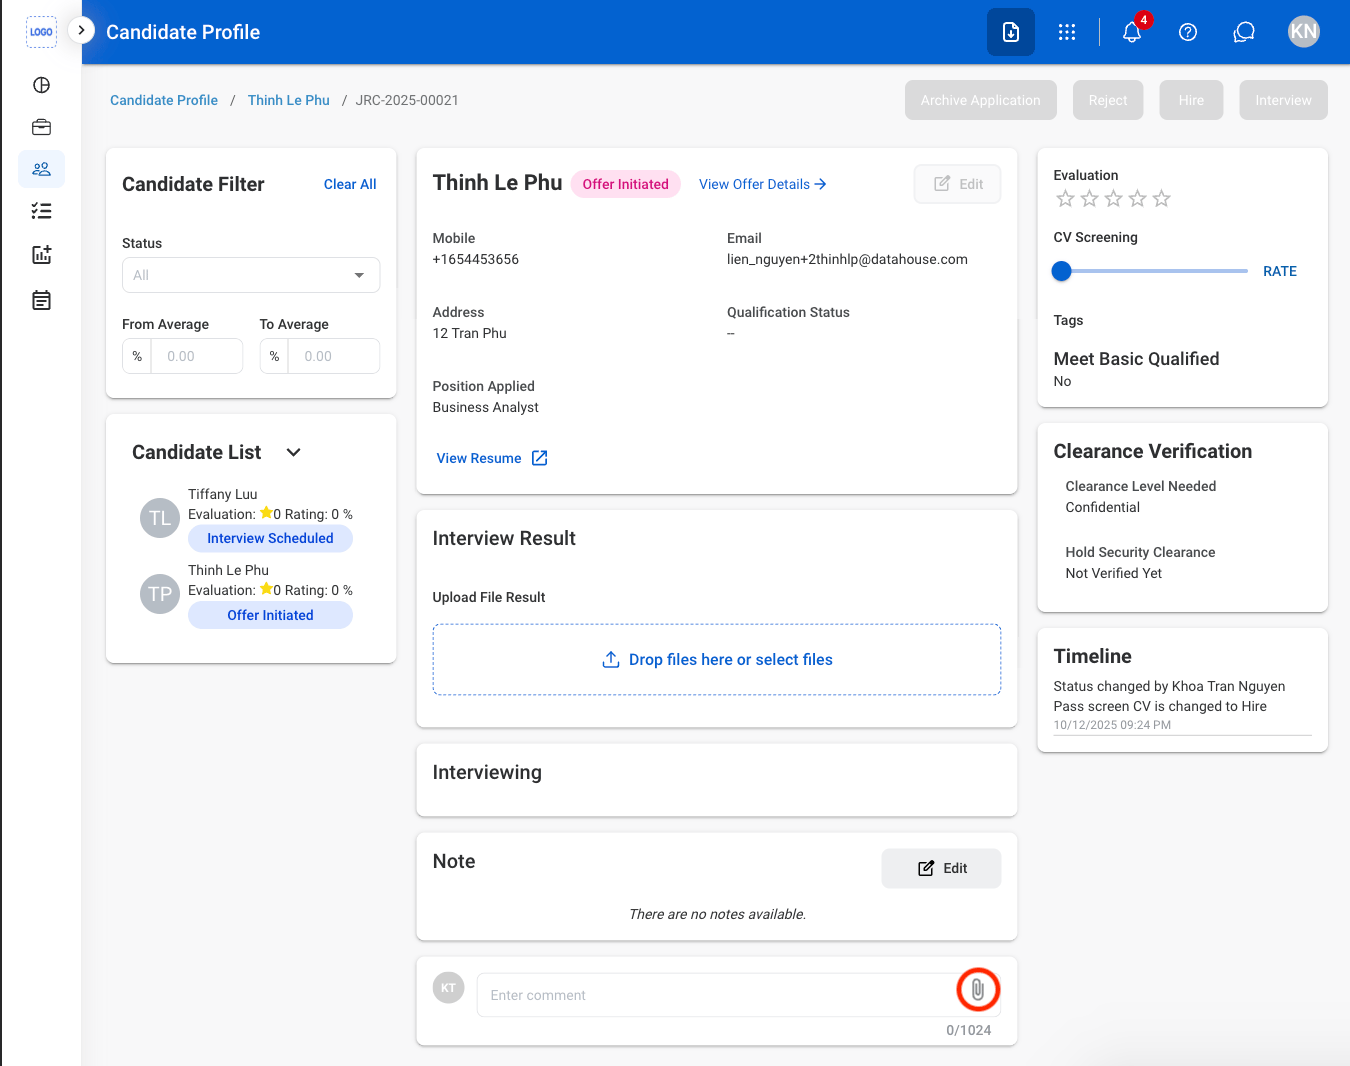
Task: Click the download document icon in header
Action: click(x=1011, y=32)
